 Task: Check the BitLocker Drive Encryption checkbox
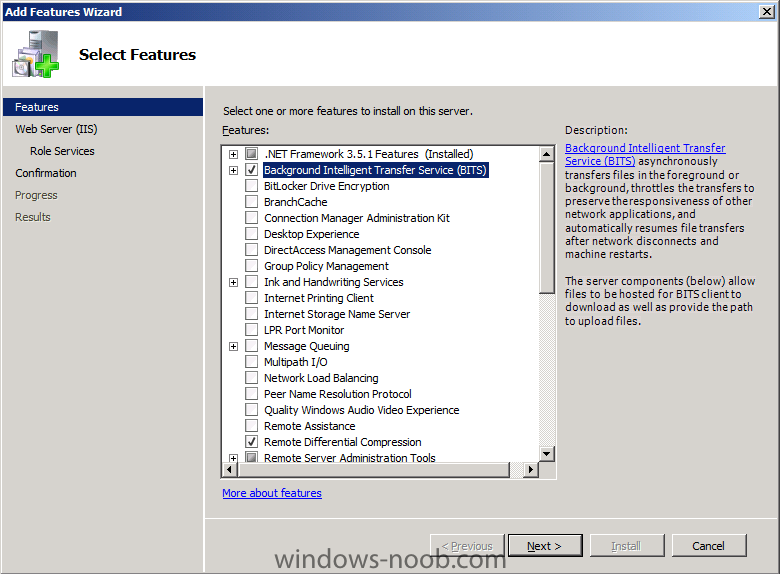pos(252,186)
